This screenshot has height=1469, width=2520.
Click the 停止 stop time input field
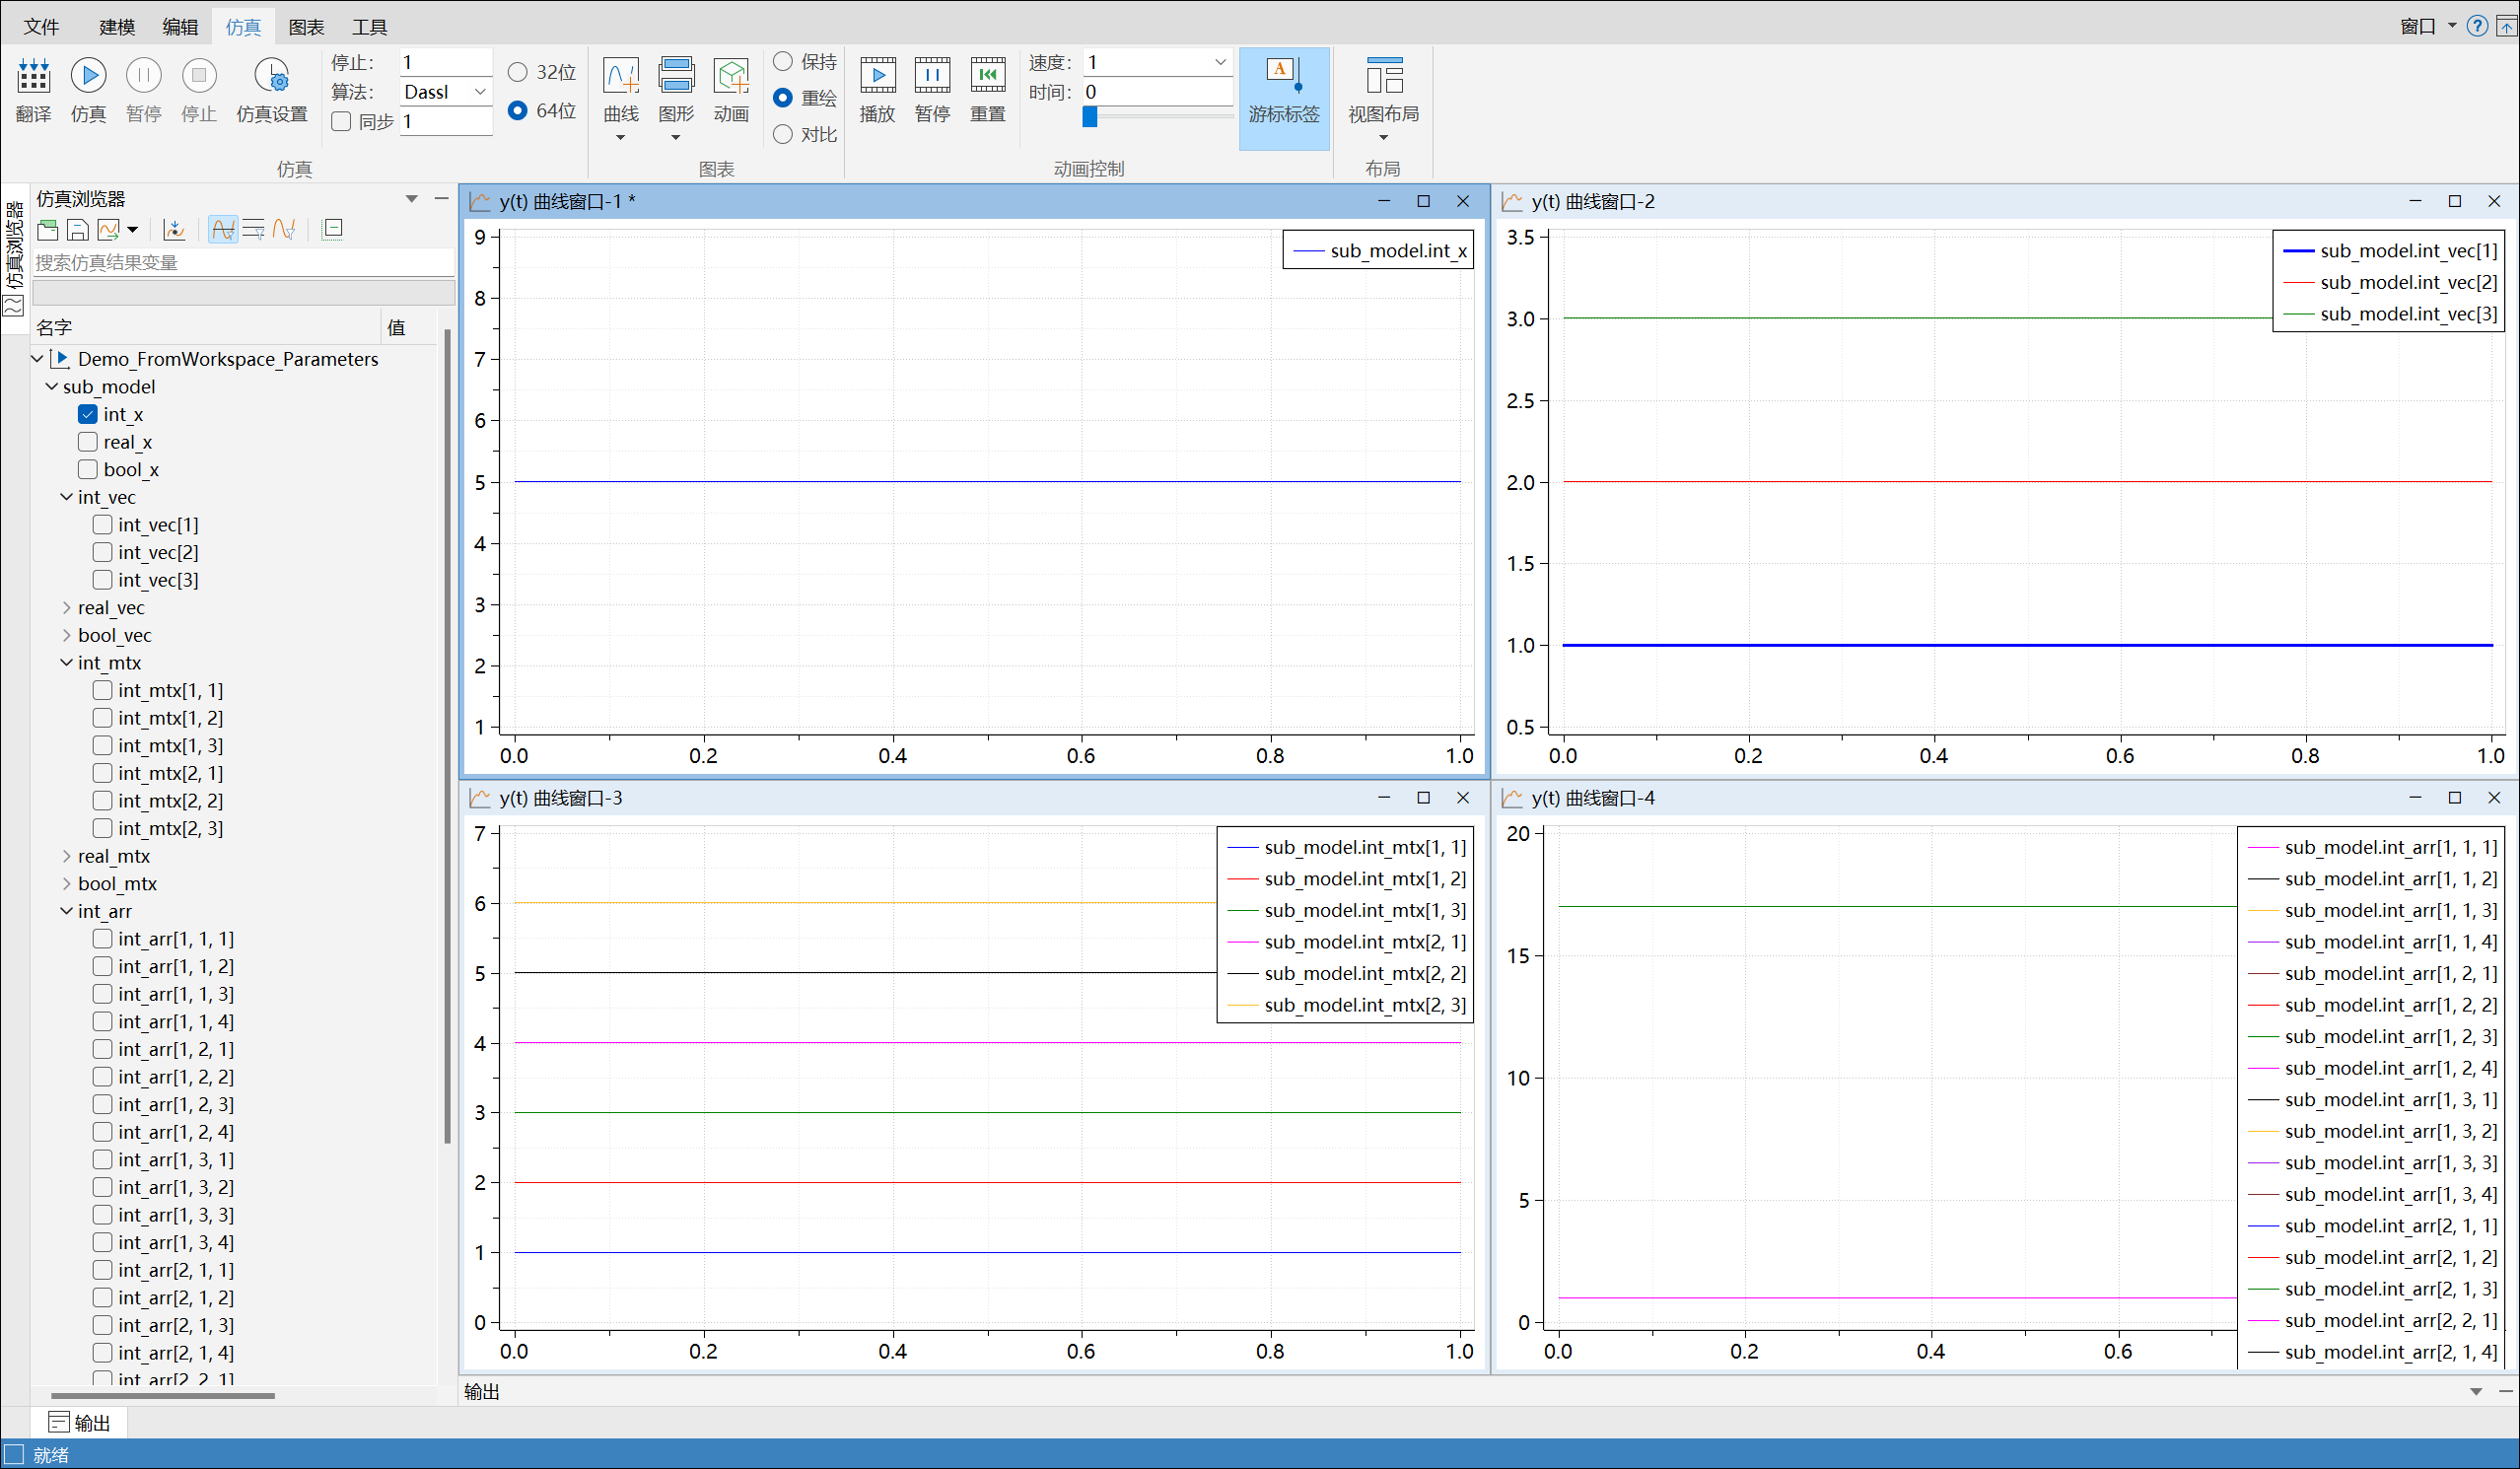(x=446, y=62)
